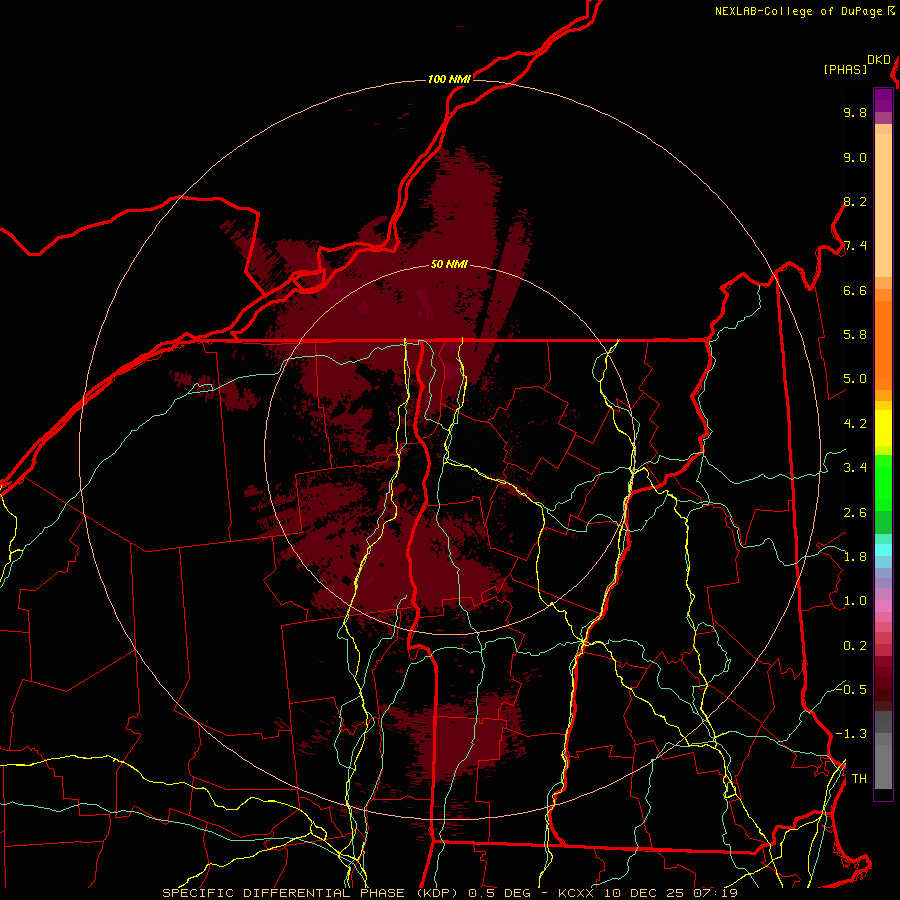Click the 9.0 value on legend
900x900 pixels.
(855, 157)
